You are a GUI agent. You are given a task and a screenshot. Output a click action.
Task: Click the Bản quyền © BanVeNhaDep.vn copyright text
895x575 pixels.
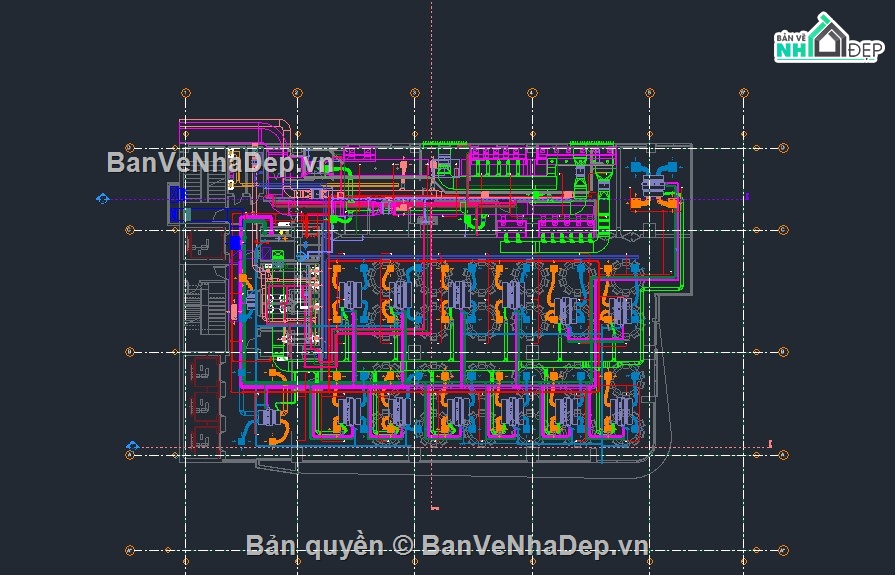[x=447, y=545]
